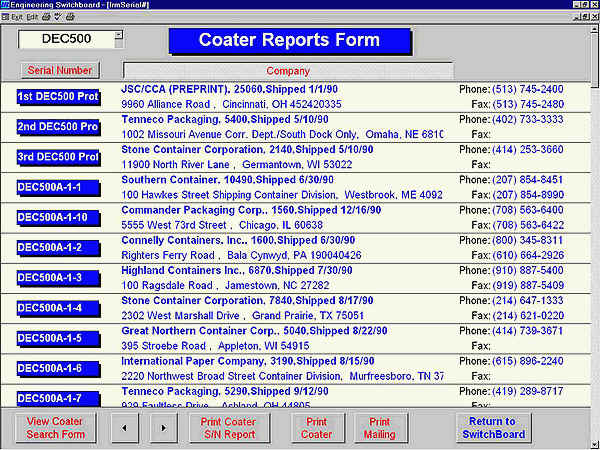Go to next record with right arrow button
This screenshot has width=600, height=450.
click(x=163, y=428)
